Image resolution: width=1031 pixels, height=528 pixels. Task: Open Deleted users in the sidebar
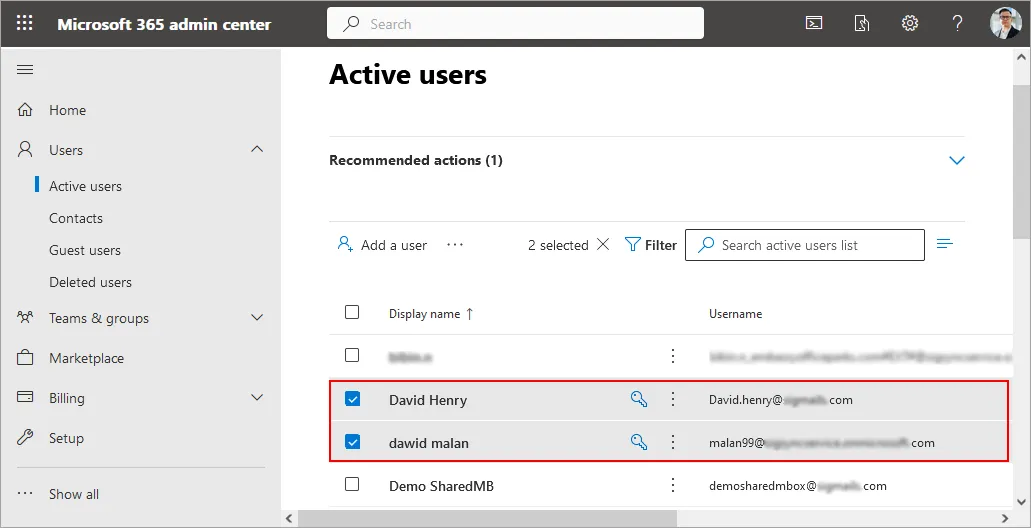pyautogui.click(x=90, y=282)
